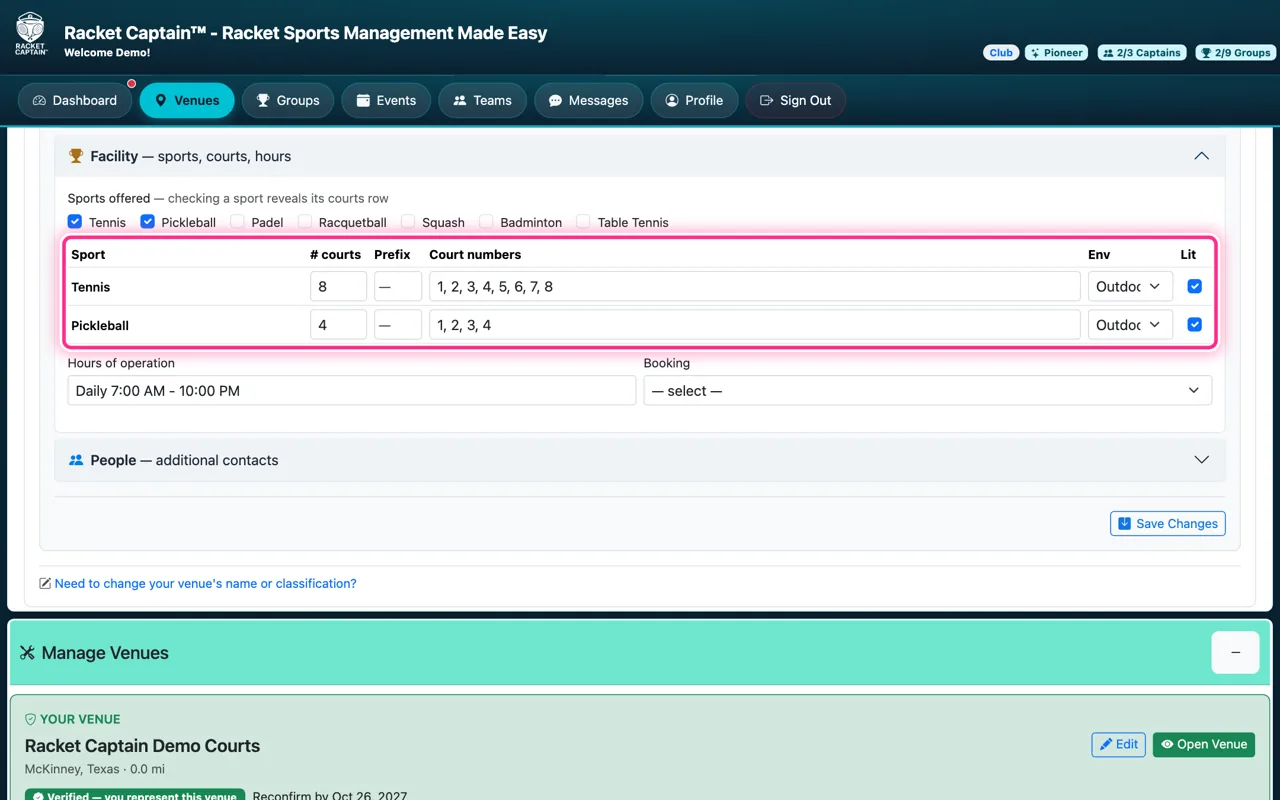Click the 'Racket Captain Demo Courts' venue name
This screenshot has height=800, width=1280.
pos(142,746)
